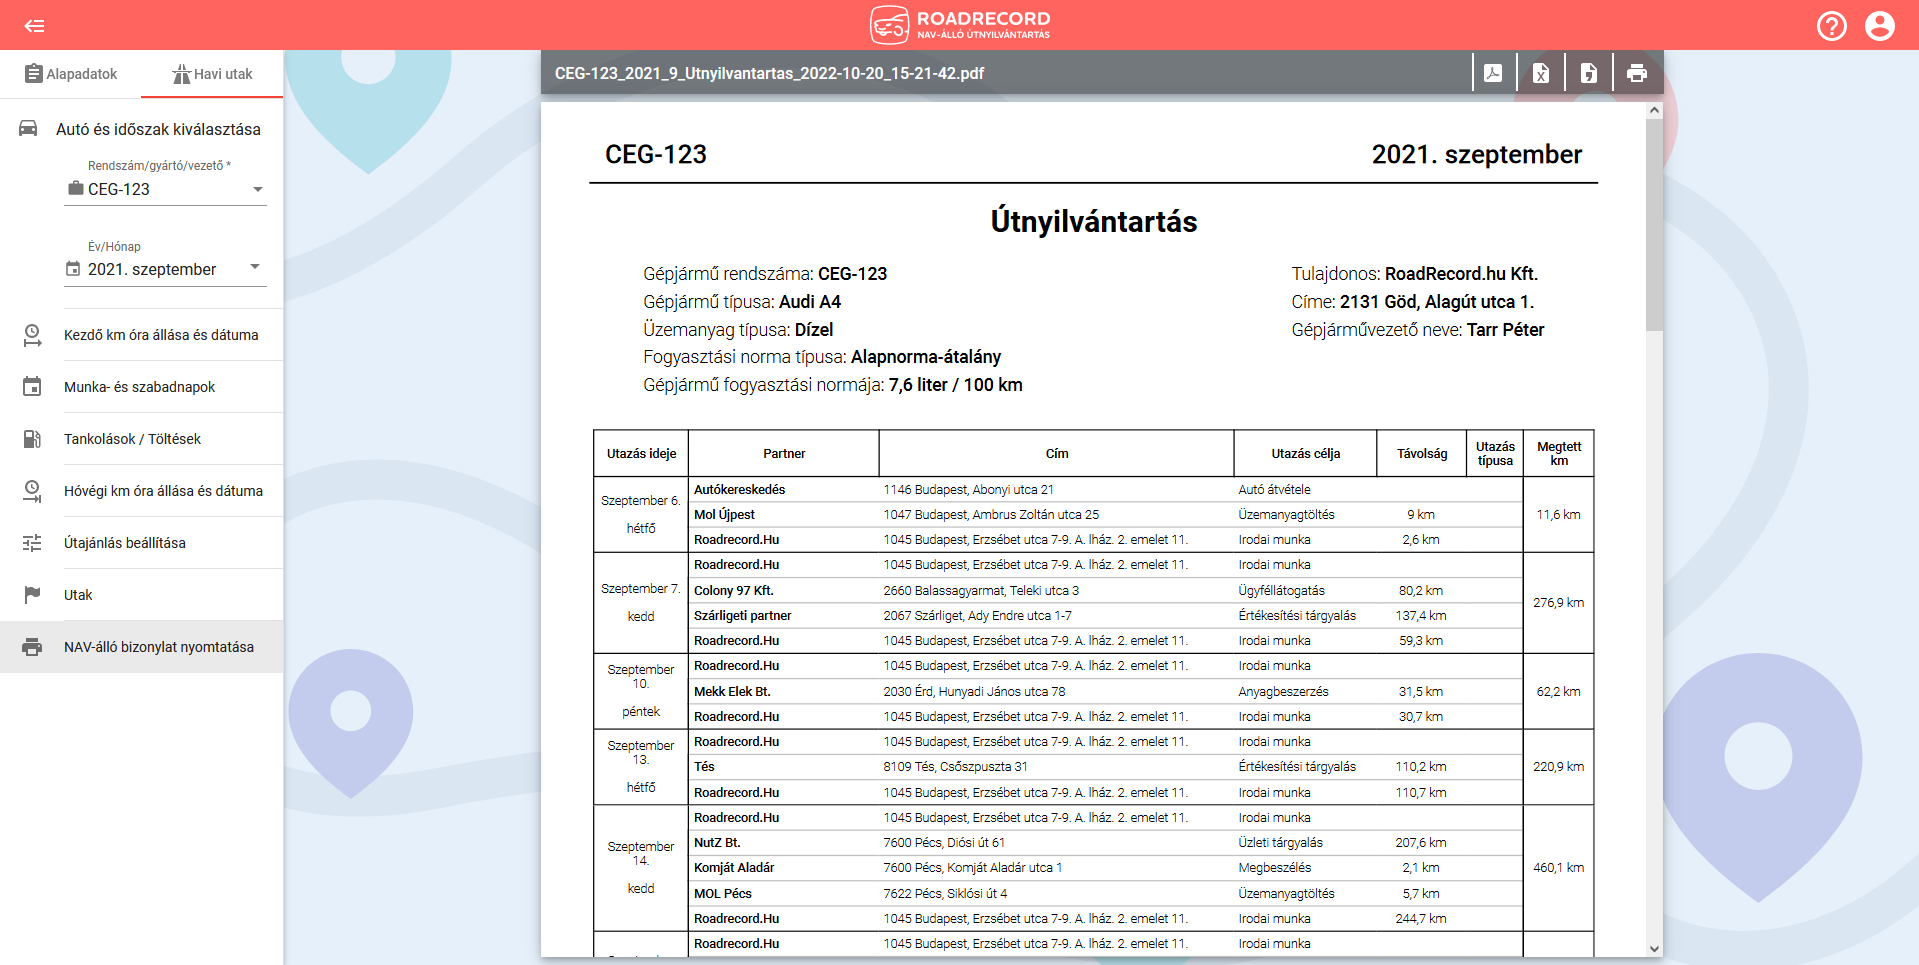The width and height of the screenshot is (1919, 965).
Task: Collapse sidebar with the back arrow icon
Action: point(34,25)
